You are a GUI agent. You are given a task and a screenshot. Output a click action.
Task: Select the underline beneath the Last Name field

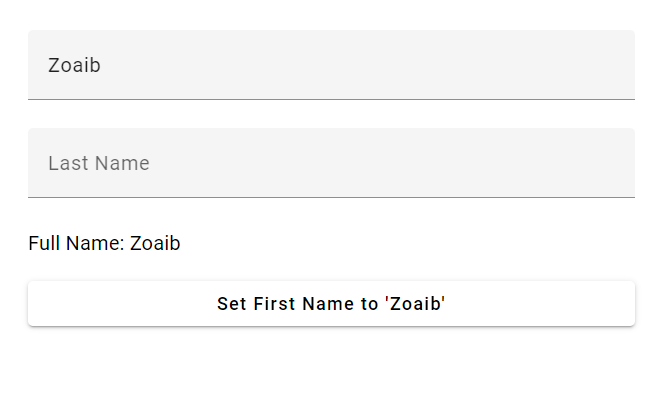(331, 197)
